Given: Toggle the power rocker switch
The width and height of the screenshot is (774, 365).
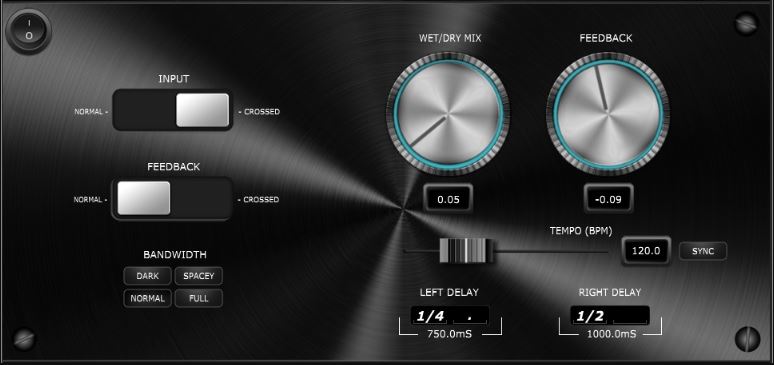Looking at the screenshot, I should [x=29, y=31].
